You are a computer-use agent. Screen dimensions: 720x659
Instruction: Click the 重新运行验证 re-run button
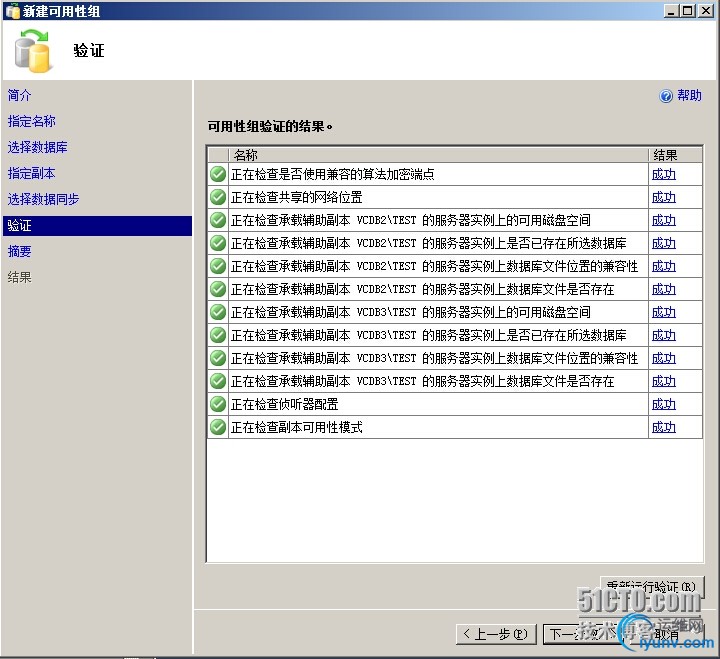652,586
